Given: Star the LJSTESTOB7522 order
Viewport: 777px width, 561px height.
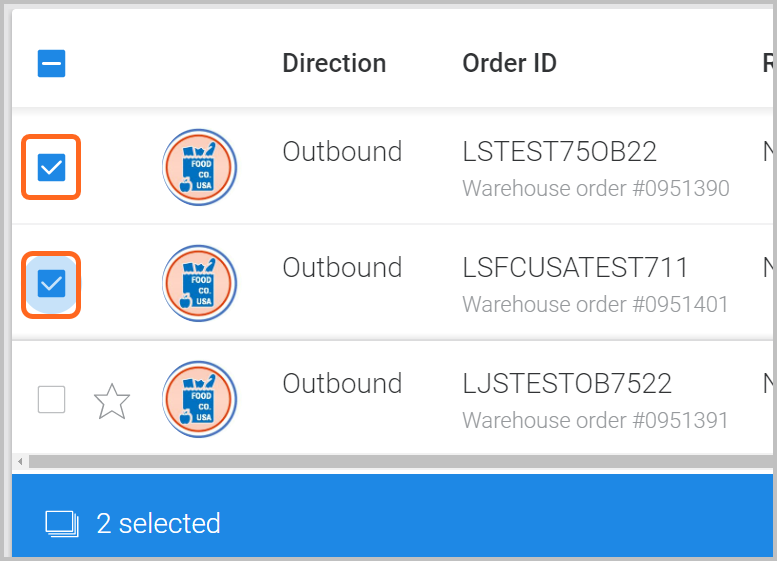Looking at the screenshot, I should pos(112,401).
